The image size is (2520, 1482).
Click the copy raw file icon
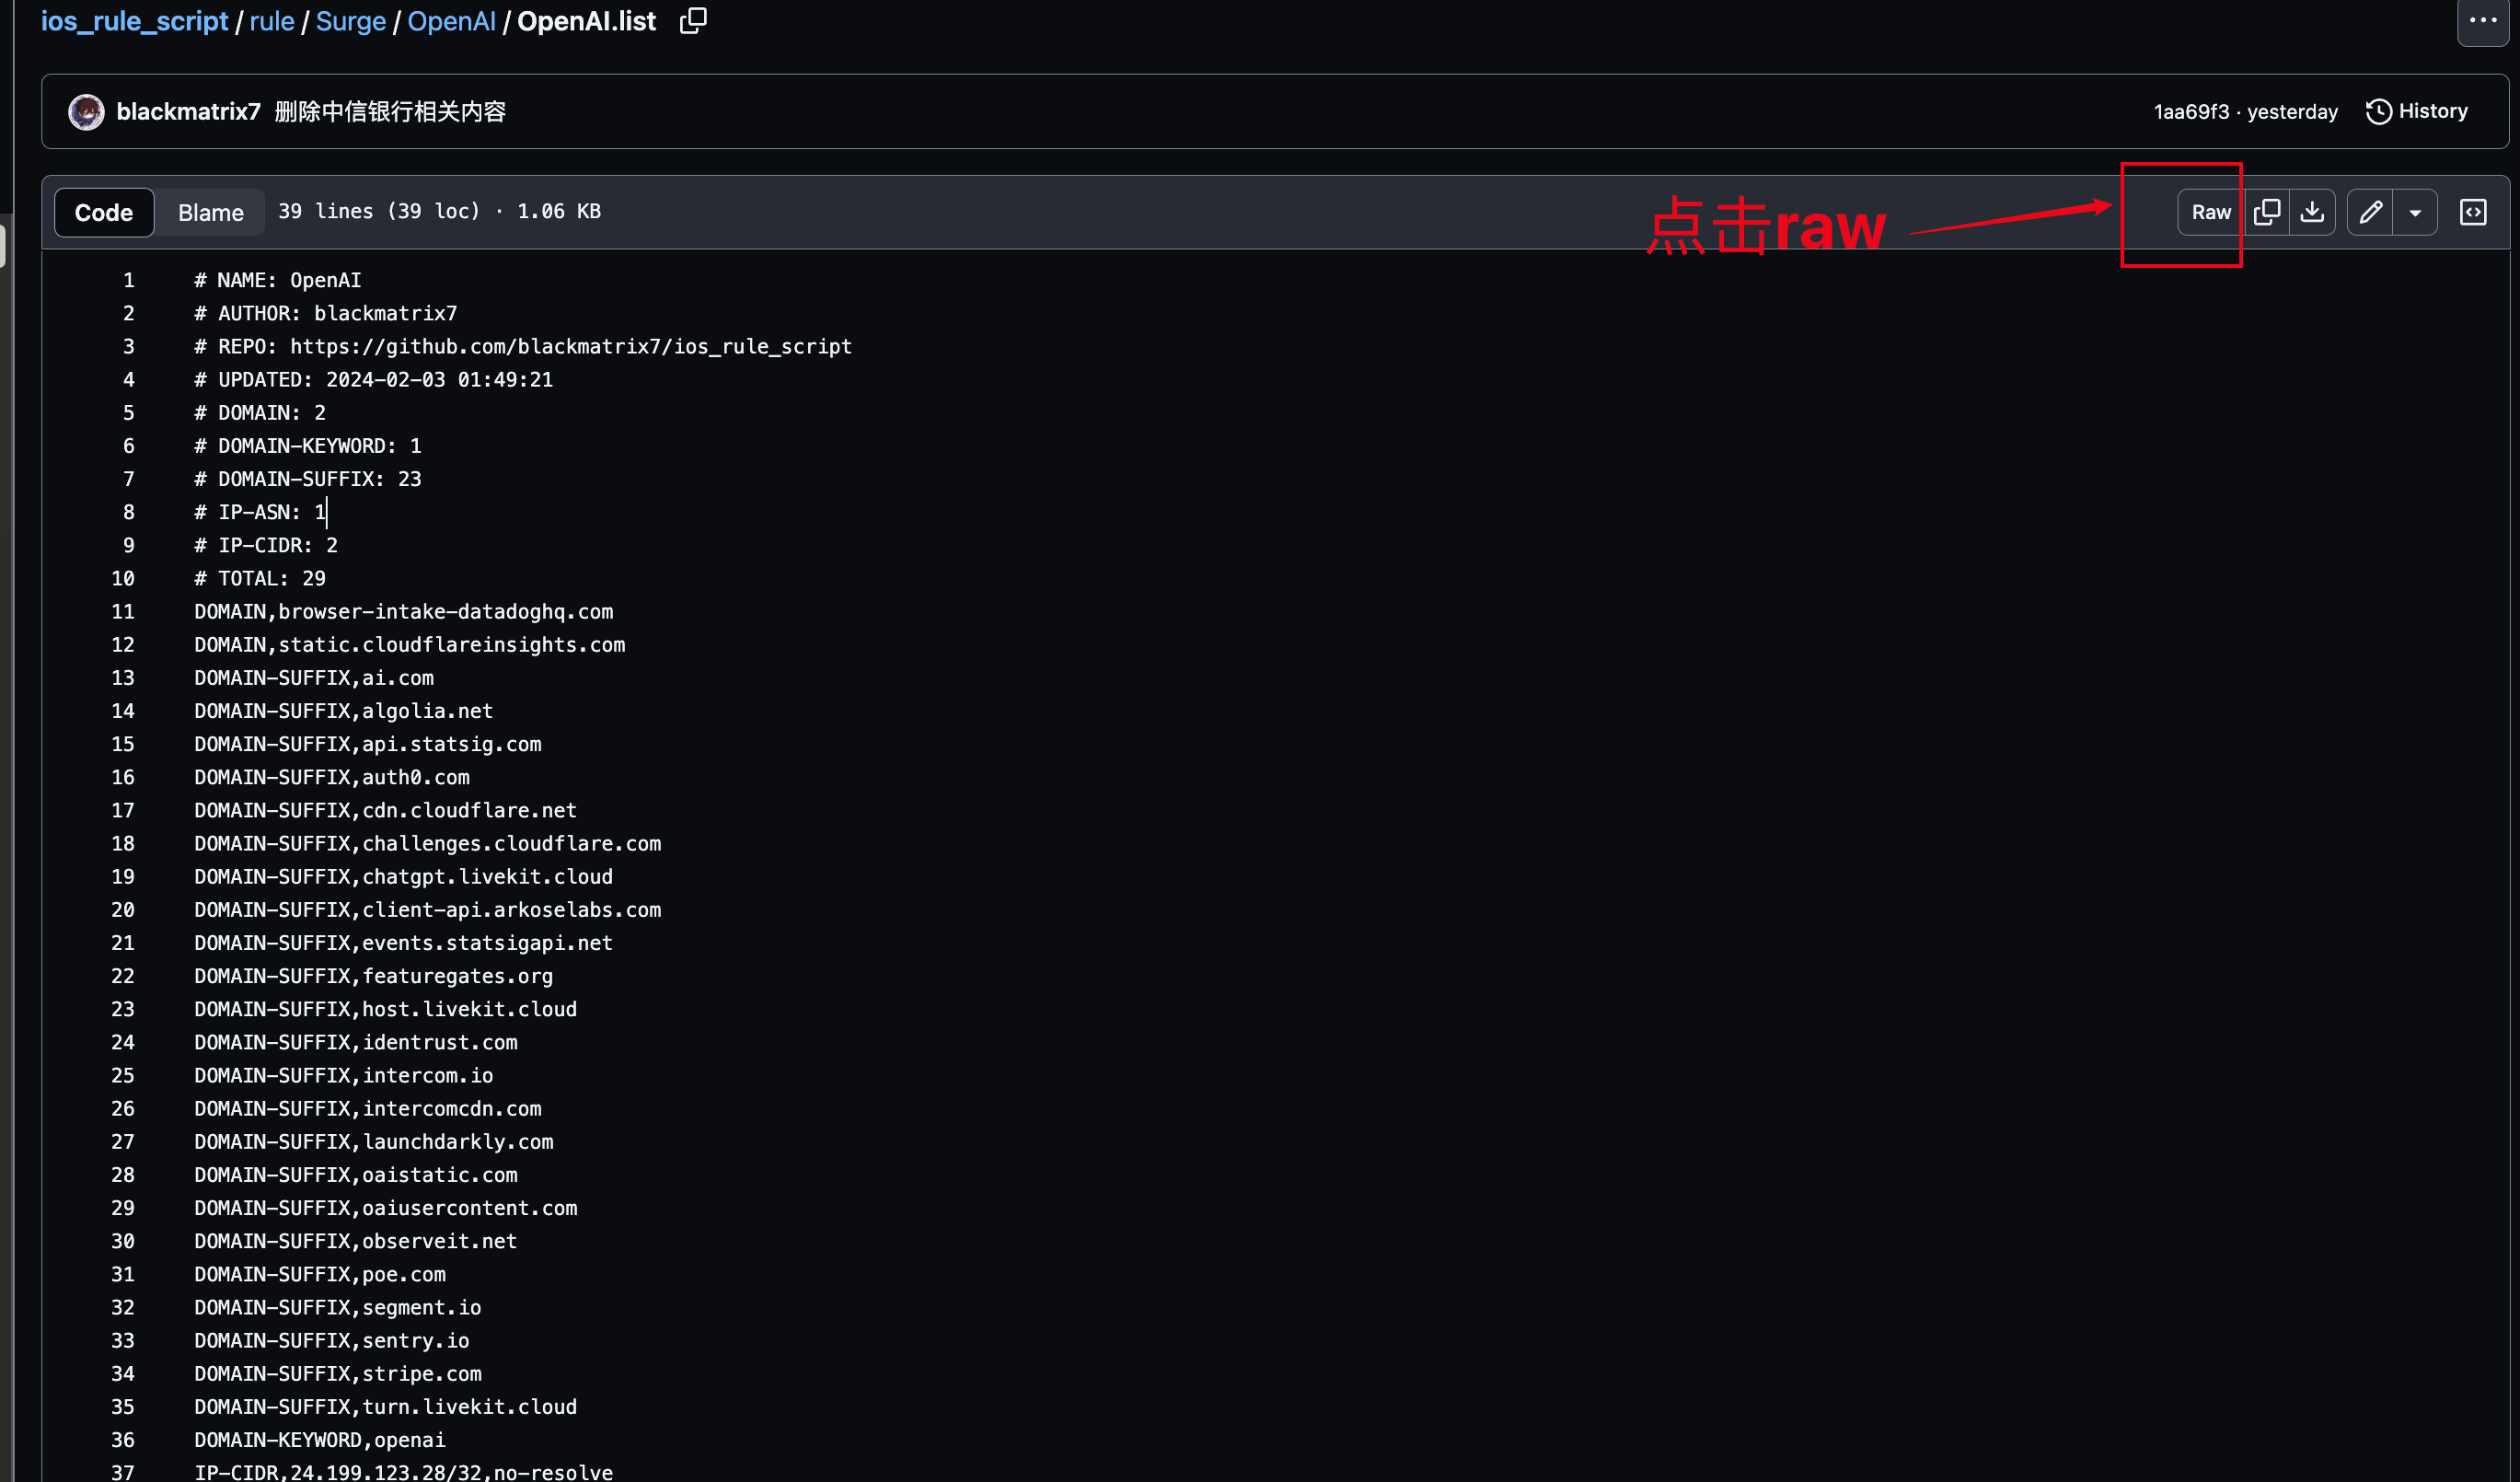2267,212
